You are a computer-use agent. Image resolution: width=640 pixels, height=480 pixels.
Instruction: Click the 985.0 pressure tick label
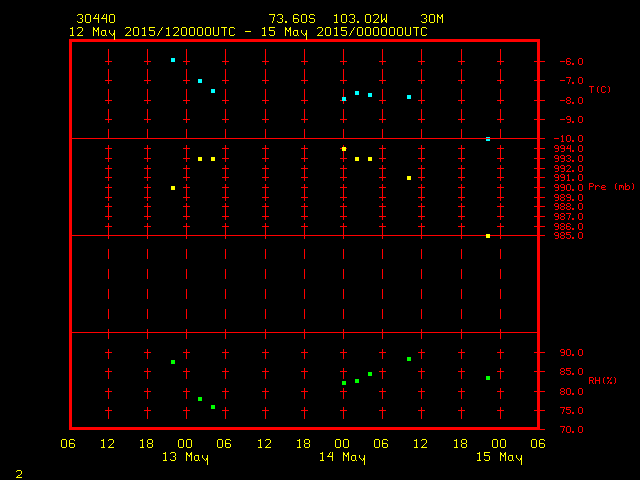(x=569, y=236)
